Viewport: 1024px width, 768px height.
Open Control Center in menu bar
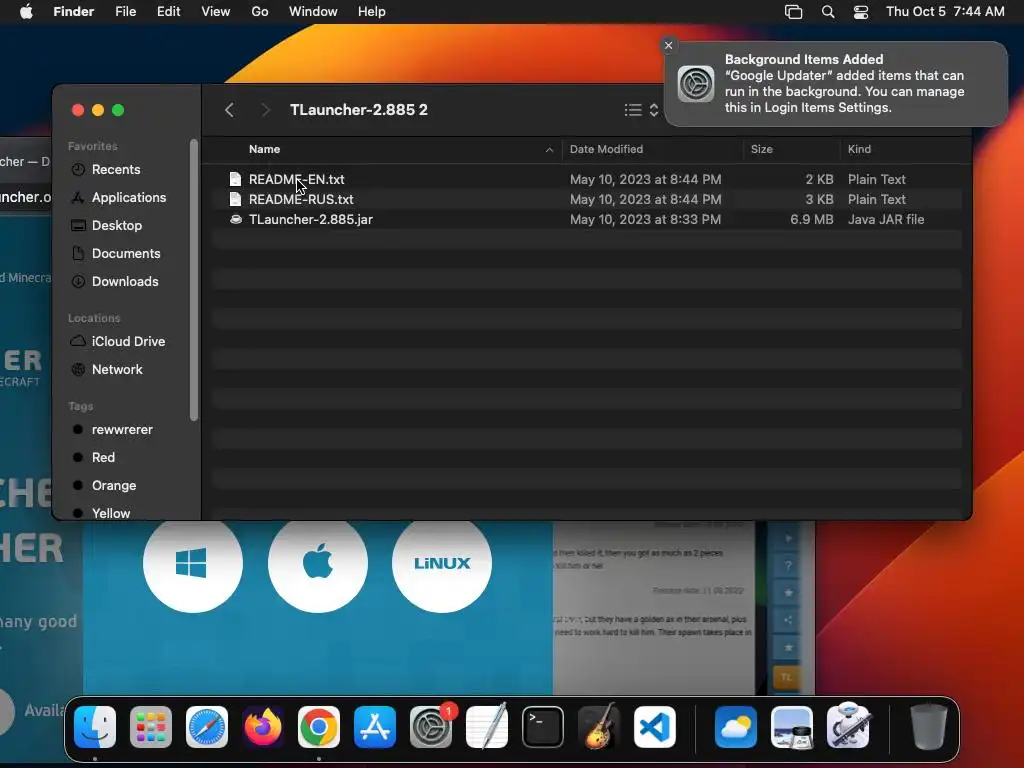click(861, 12)
